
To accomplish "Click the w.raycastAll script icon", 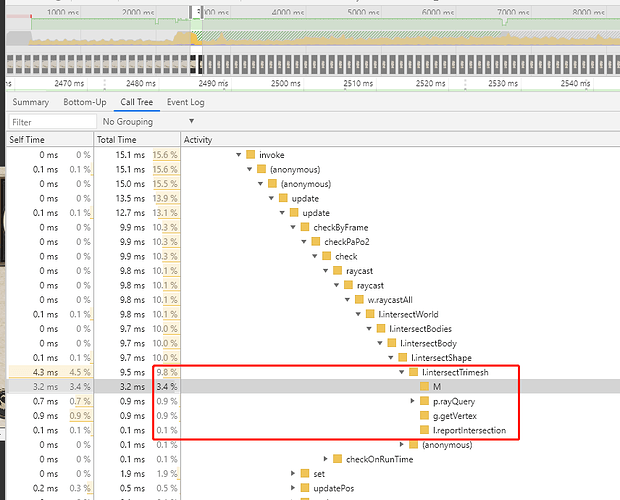I will tap(359, 300).
